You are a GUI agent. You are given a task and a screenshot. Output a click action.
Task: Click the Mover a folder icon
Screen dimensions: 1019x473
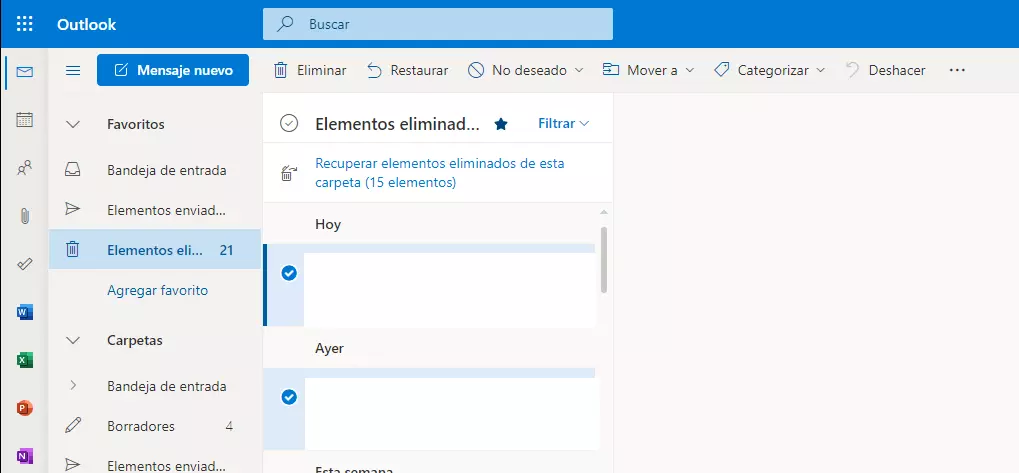tap(610, 70)
